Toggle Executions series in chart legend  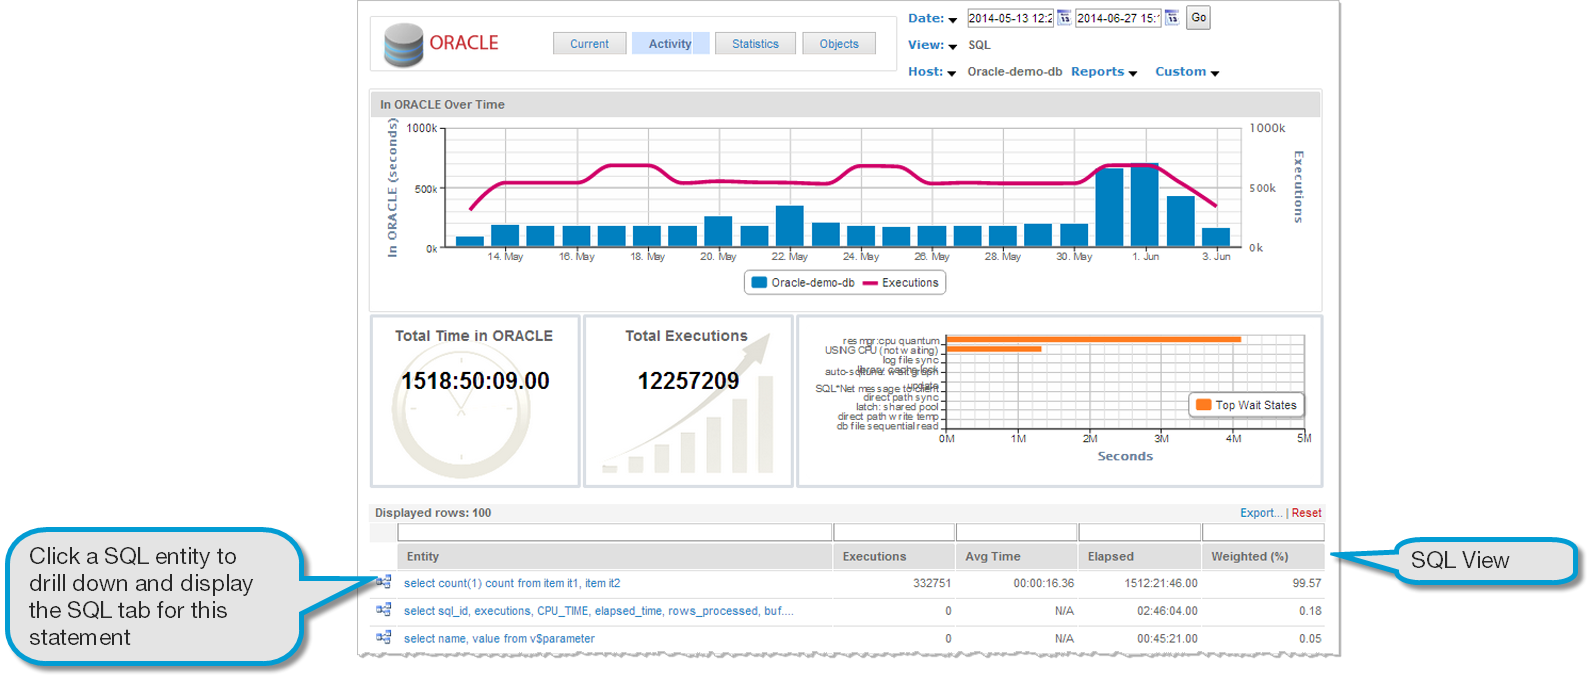pos(900,283)
